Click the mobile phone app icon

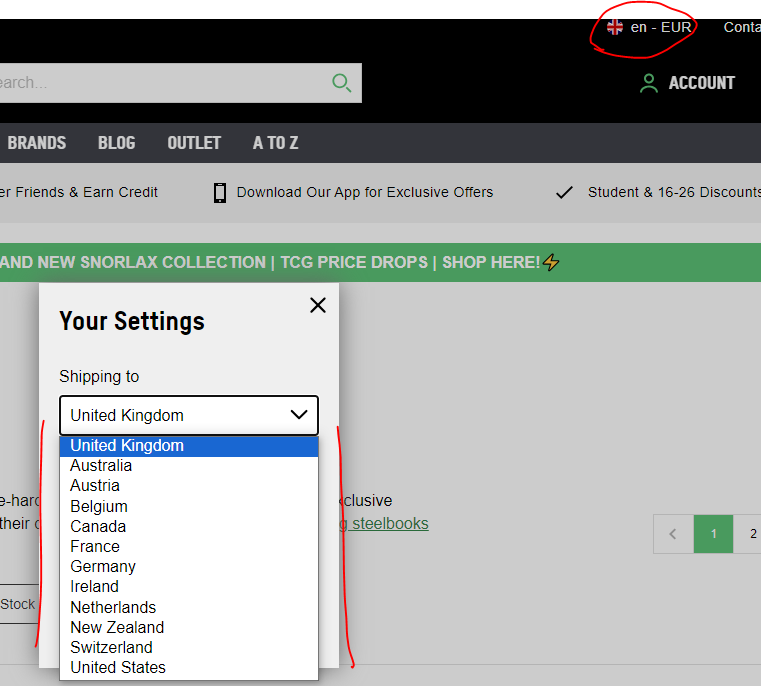220,193
